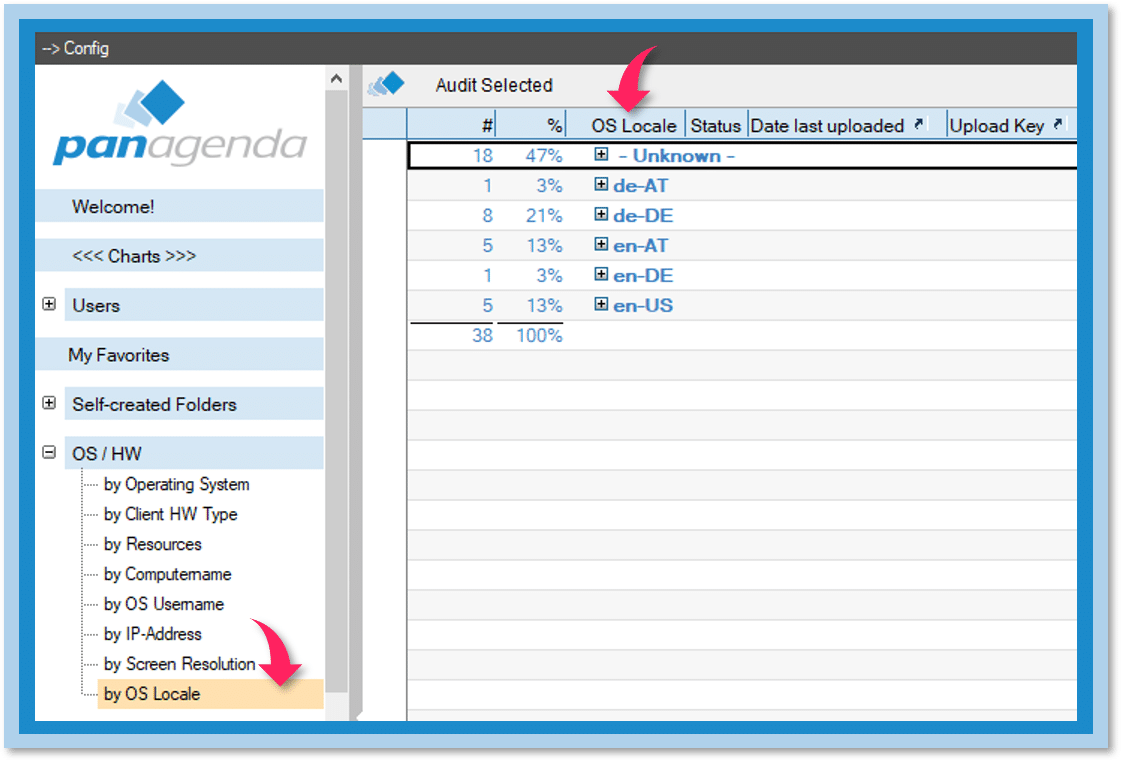Sort by the OS Locale column header
This screenshot has width=1121, height=761.
click(633, 126)
